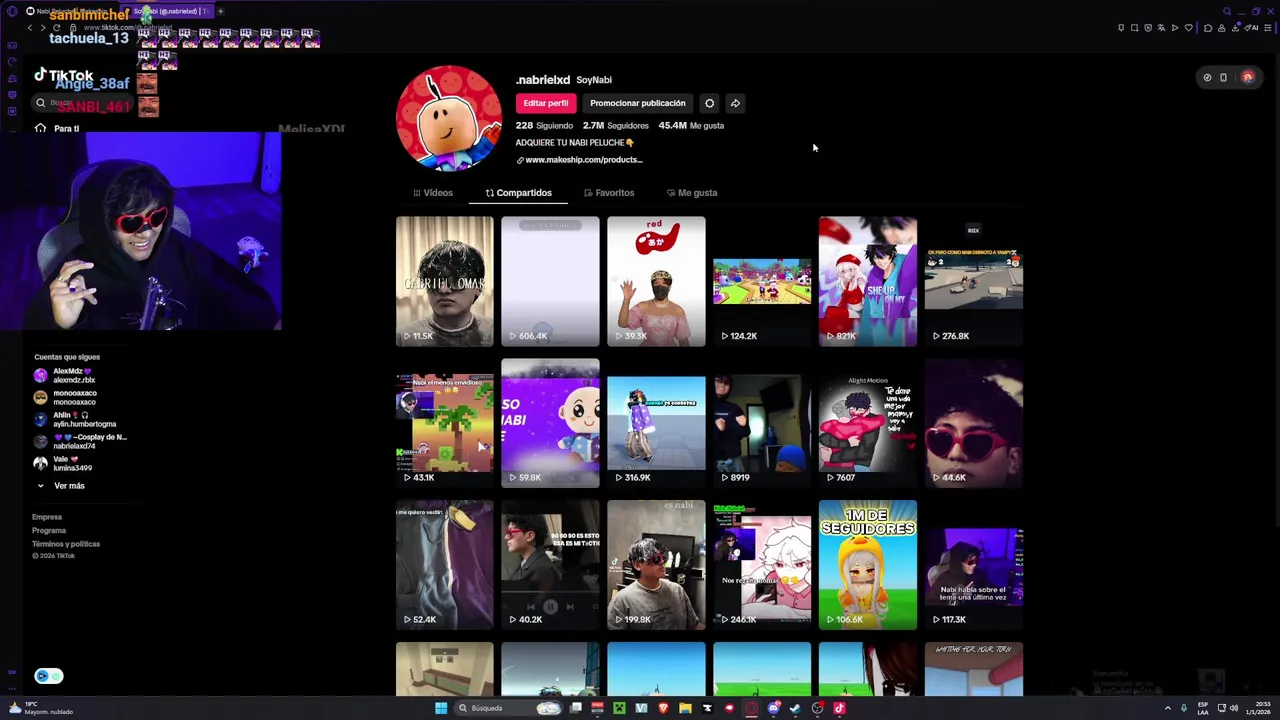Open the 1M de seguidores video
Viewport: 1280px width, 720px height.
(868, 565)
